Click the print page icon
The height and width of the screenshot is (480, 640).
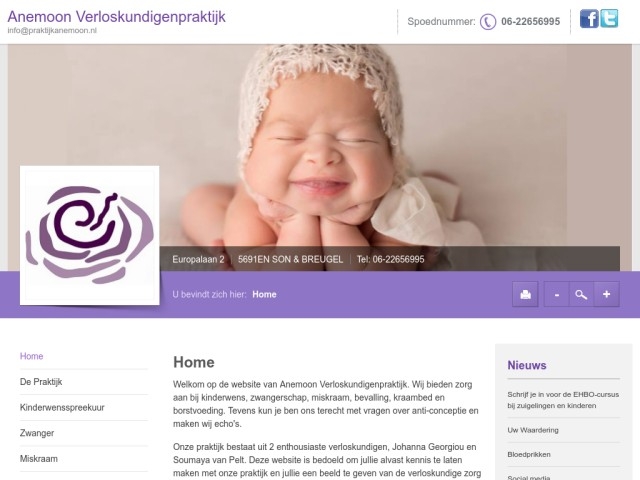[x=525, y=294]
